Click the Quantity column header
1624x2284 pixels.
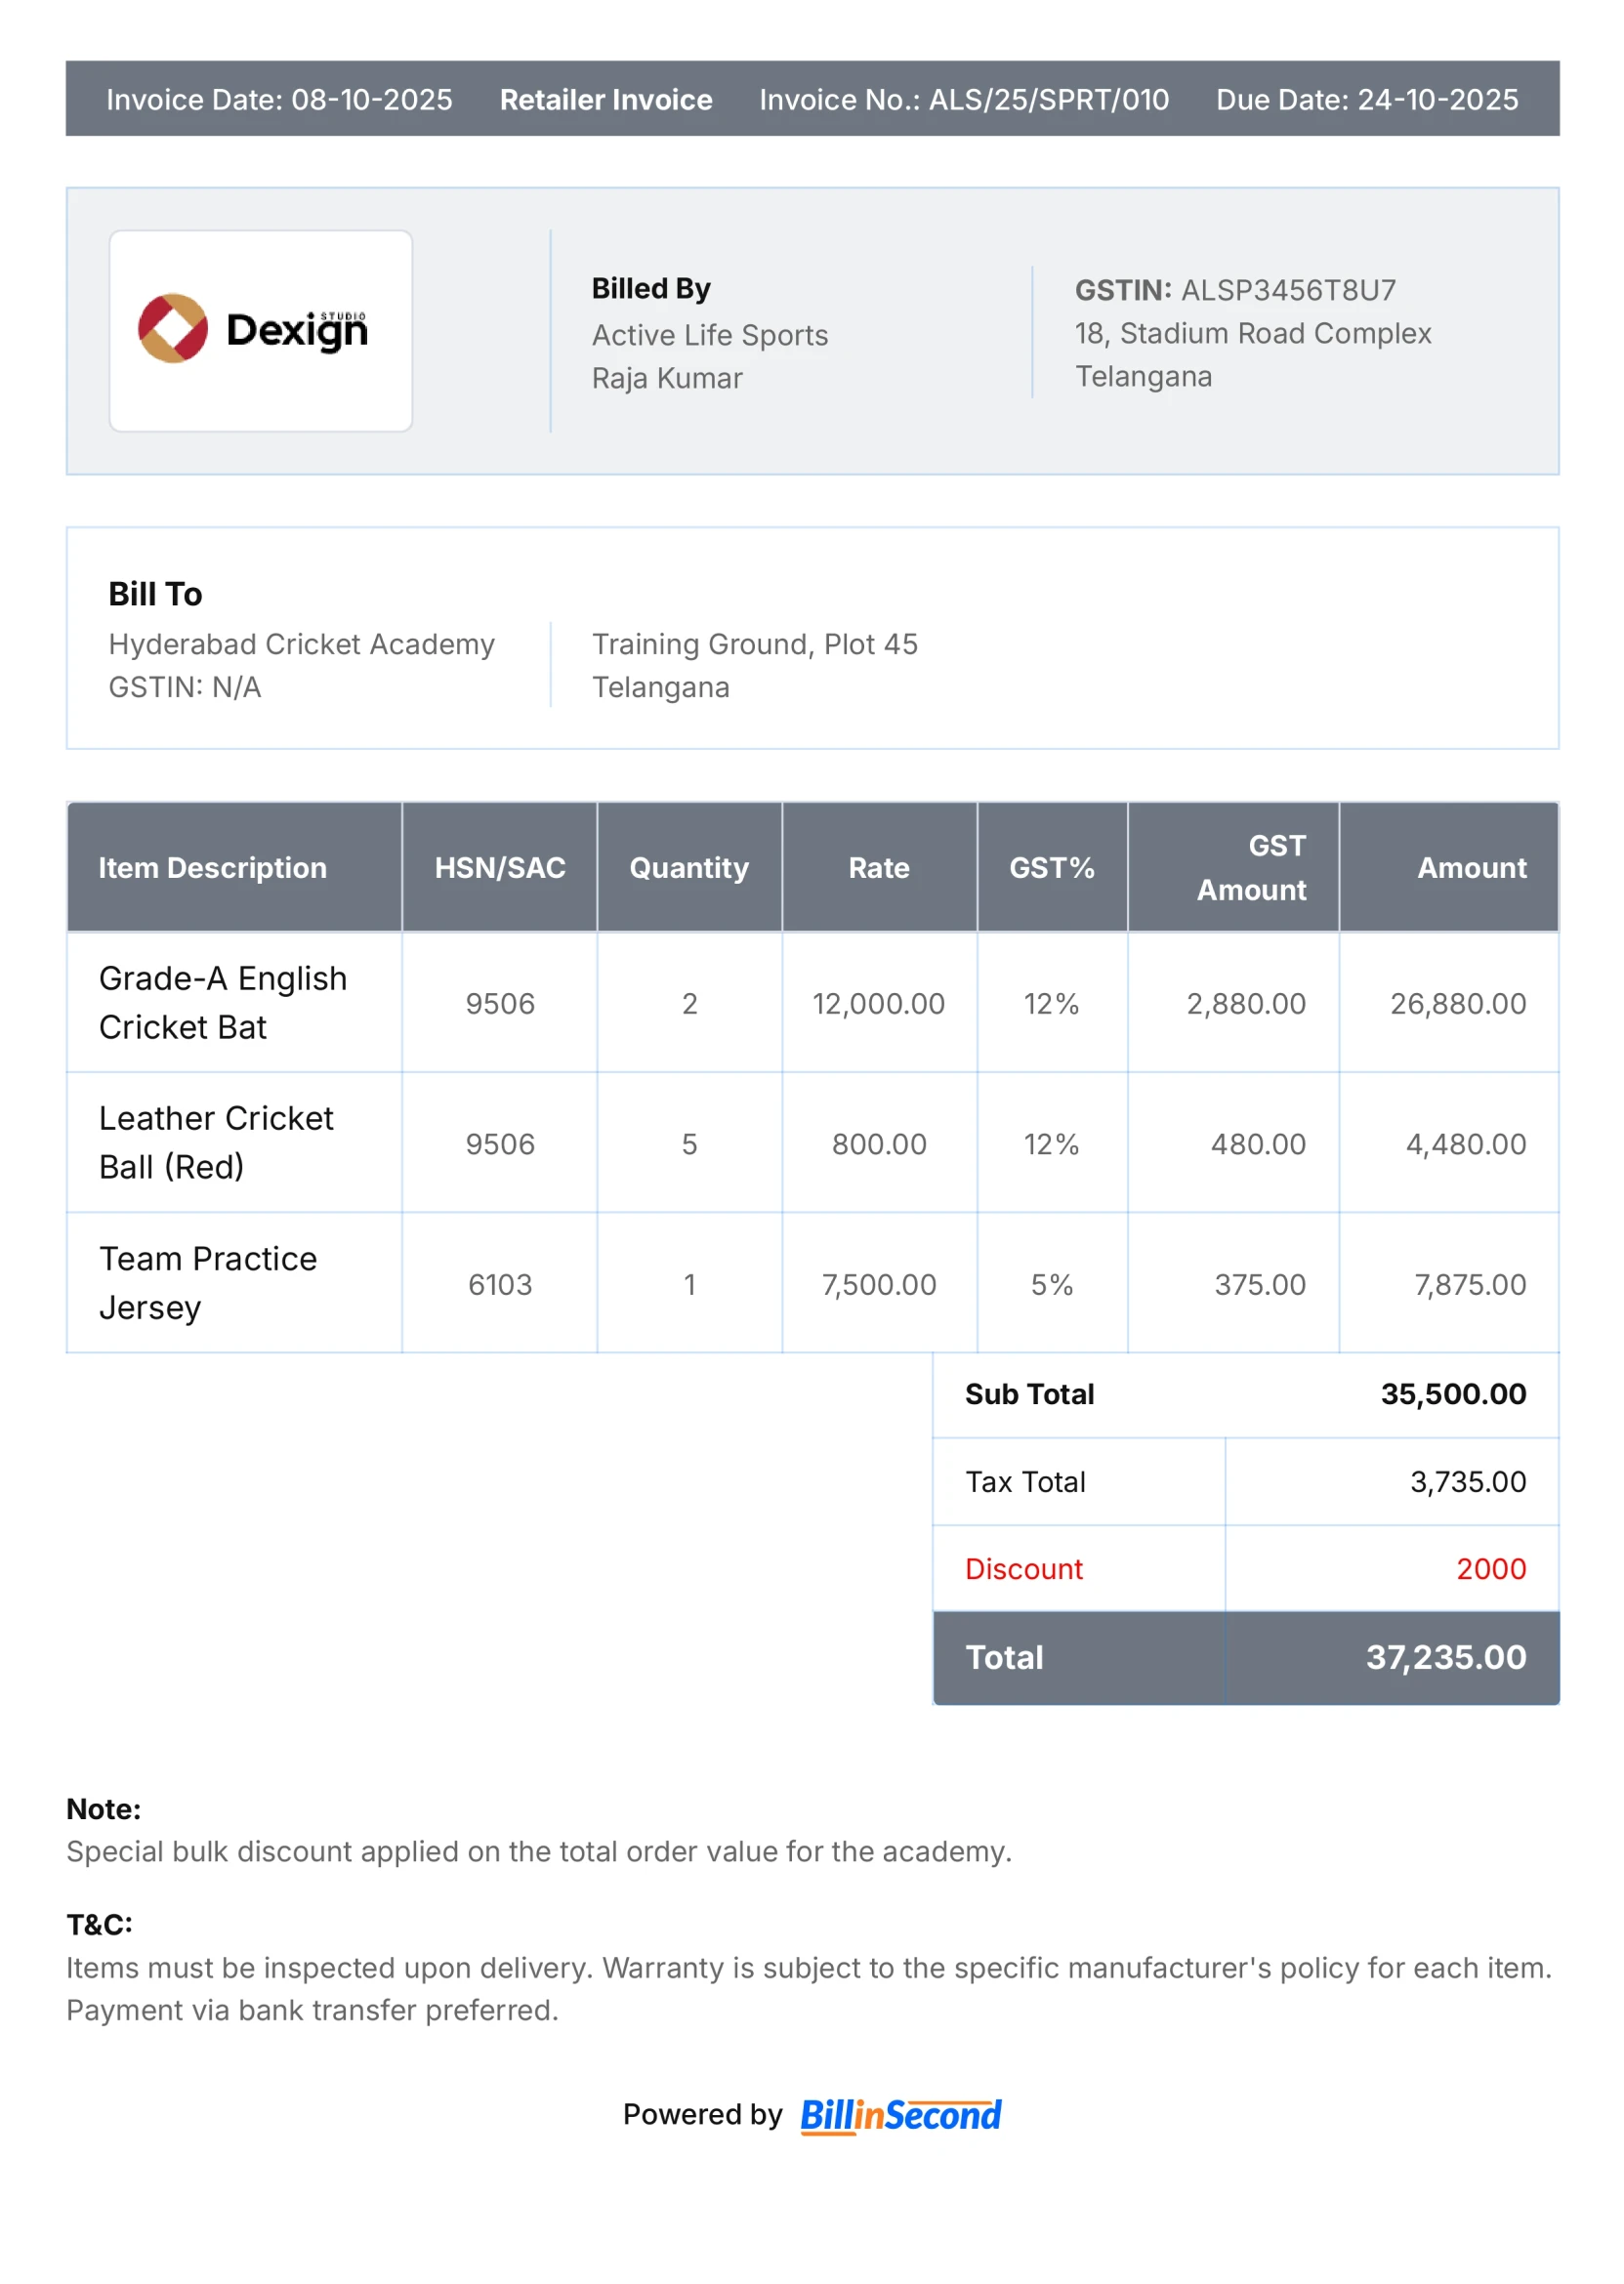pos(688,867)
